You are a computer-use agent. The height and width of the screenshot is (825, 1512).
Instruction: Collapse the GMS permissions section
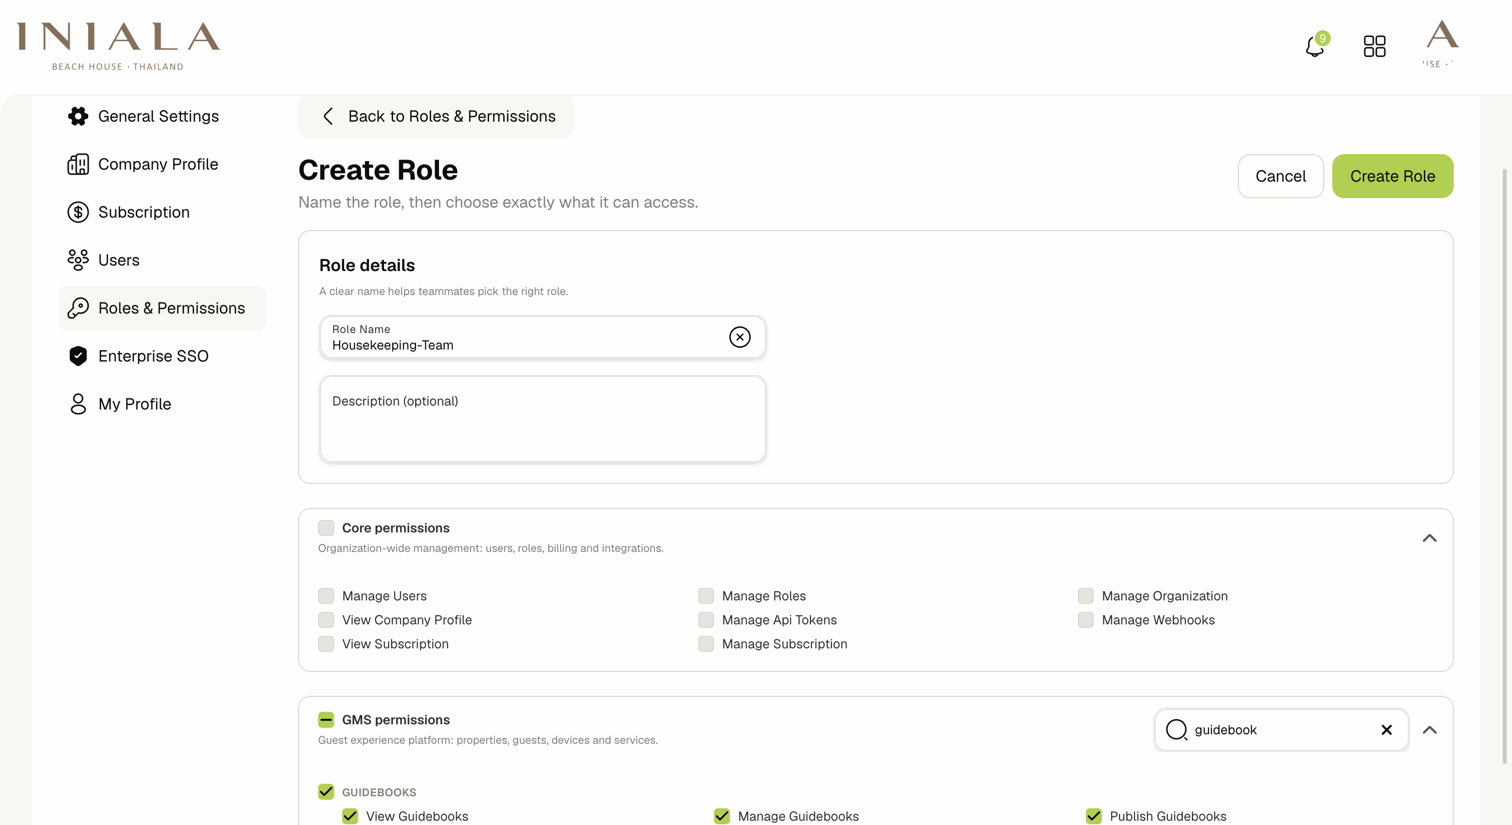click(x=1430, y=730)
